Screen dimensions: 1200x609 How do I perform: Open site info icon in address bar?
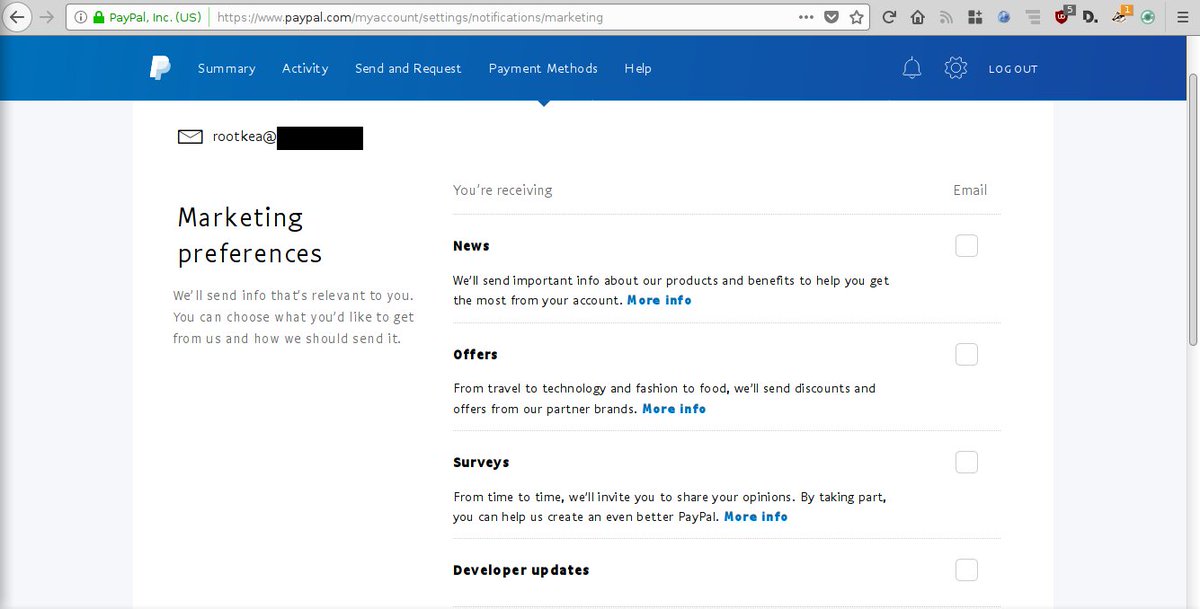coord(80,17)
